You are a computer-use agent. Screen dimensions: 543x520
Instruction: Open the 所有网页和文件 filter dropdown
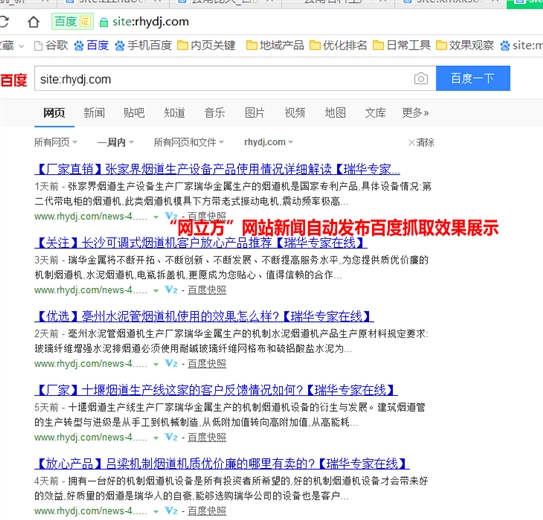click(x=189, y=142)
